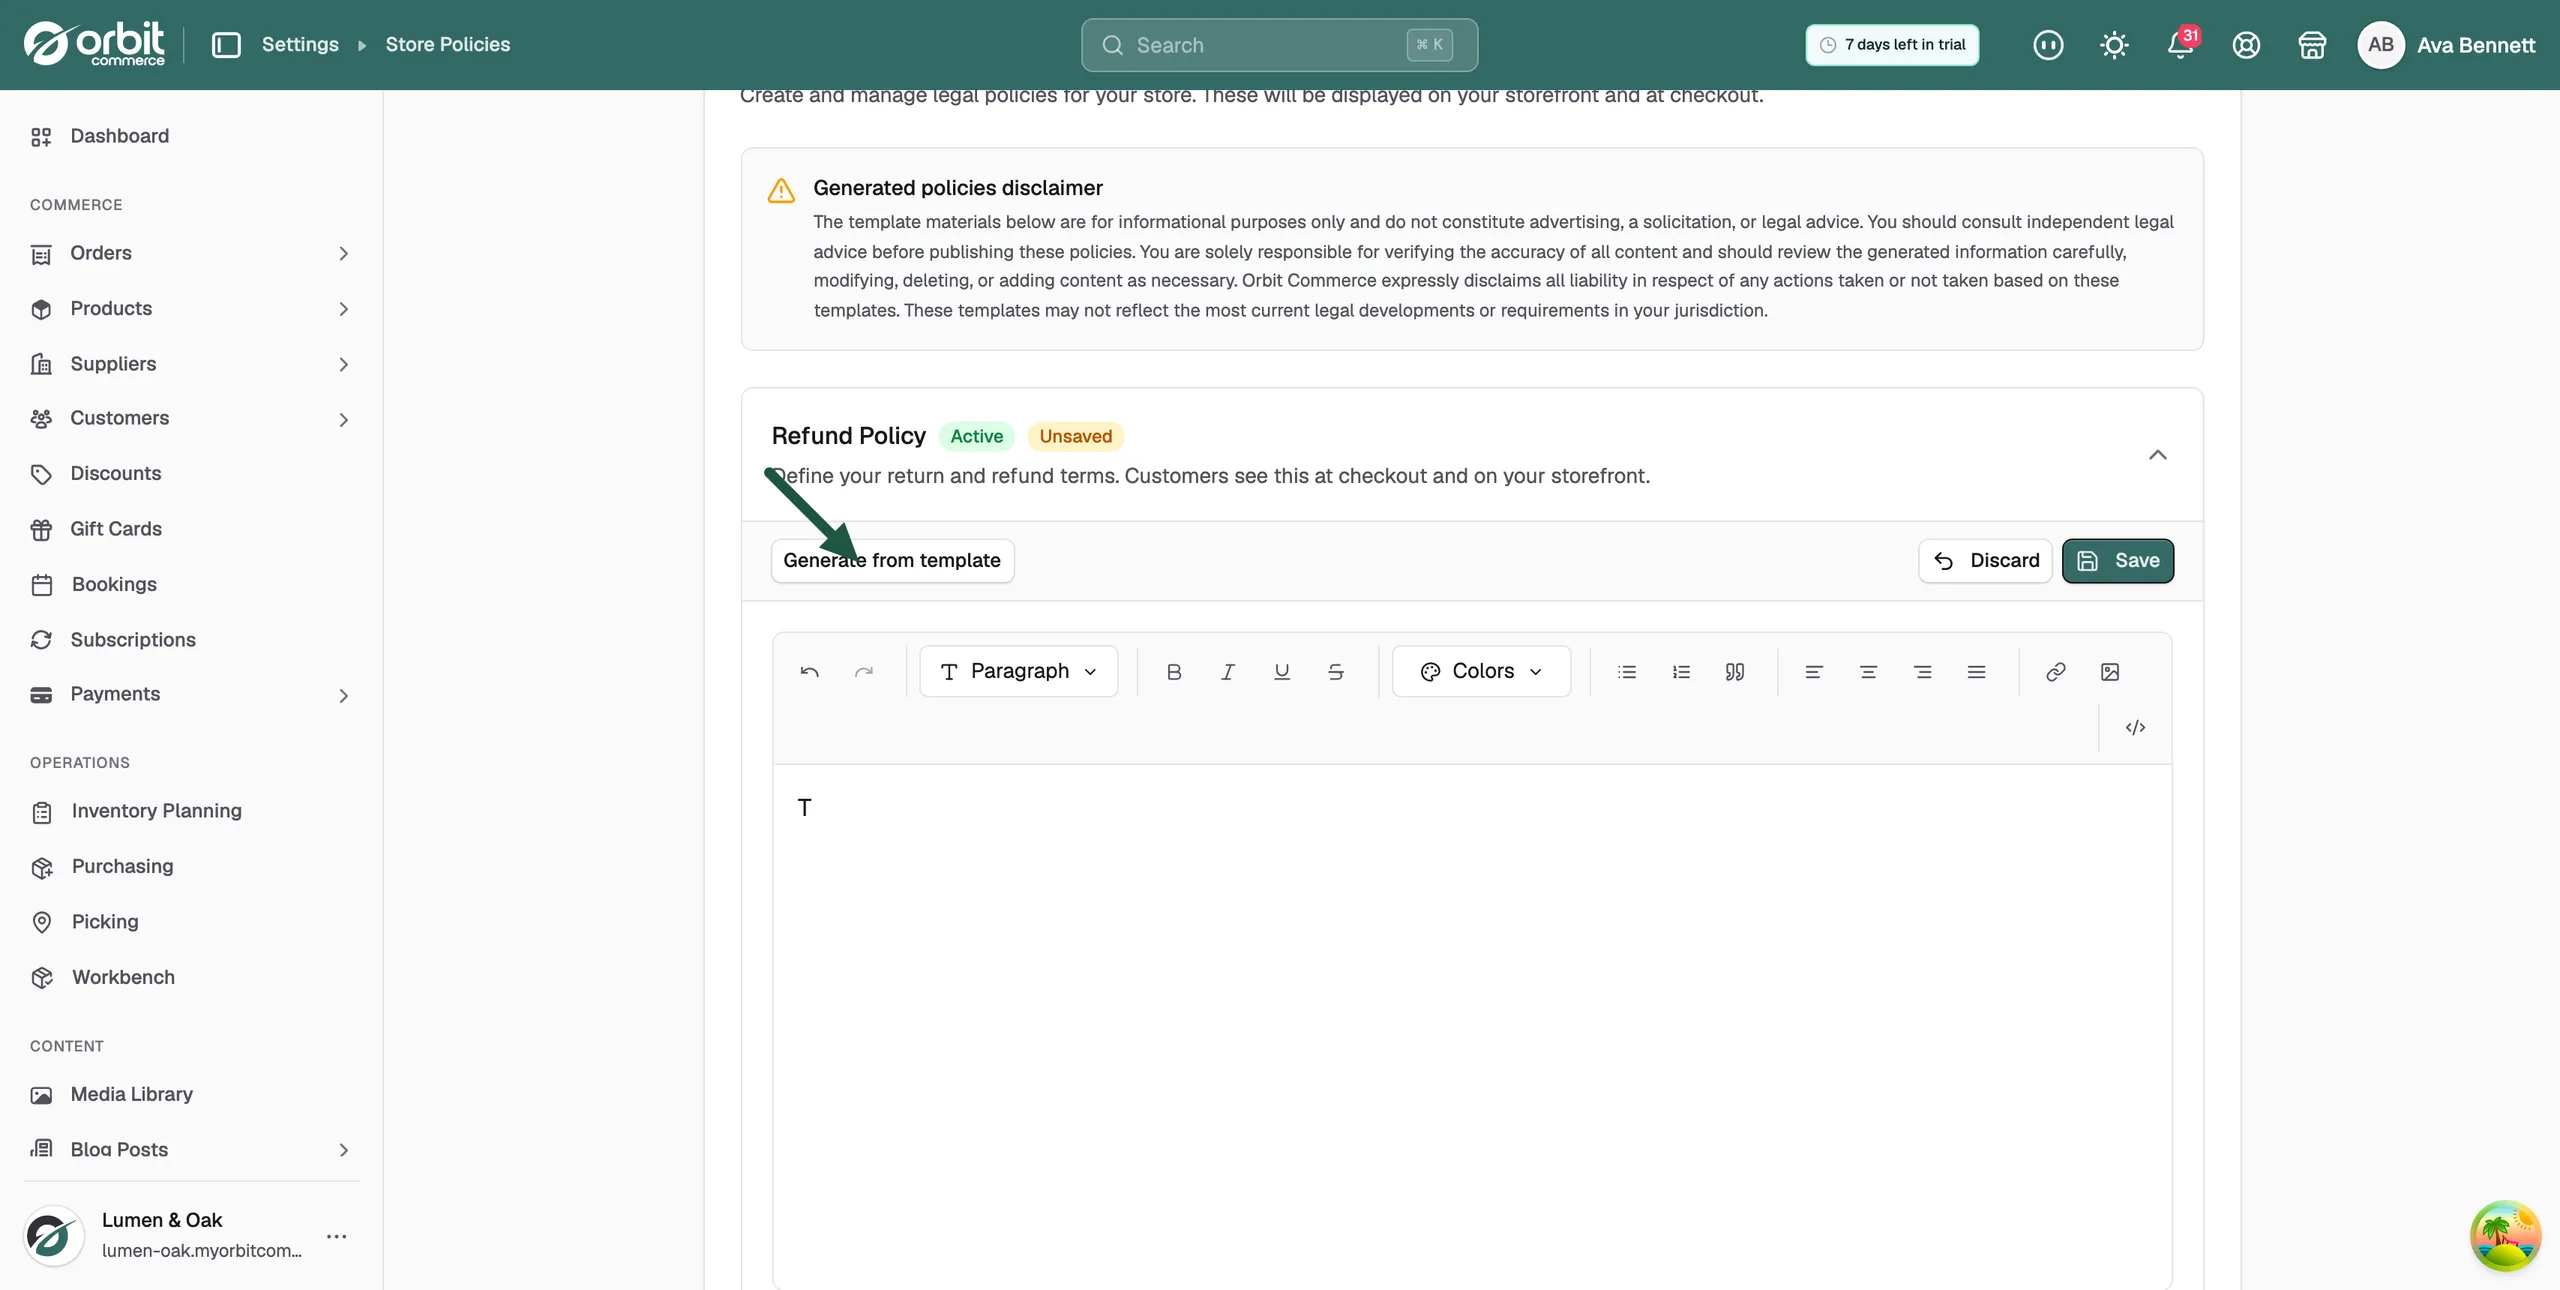This screenshot has height=1290, width=2560.
Task: Click the Media Library icon
Action: point(41,1095)
